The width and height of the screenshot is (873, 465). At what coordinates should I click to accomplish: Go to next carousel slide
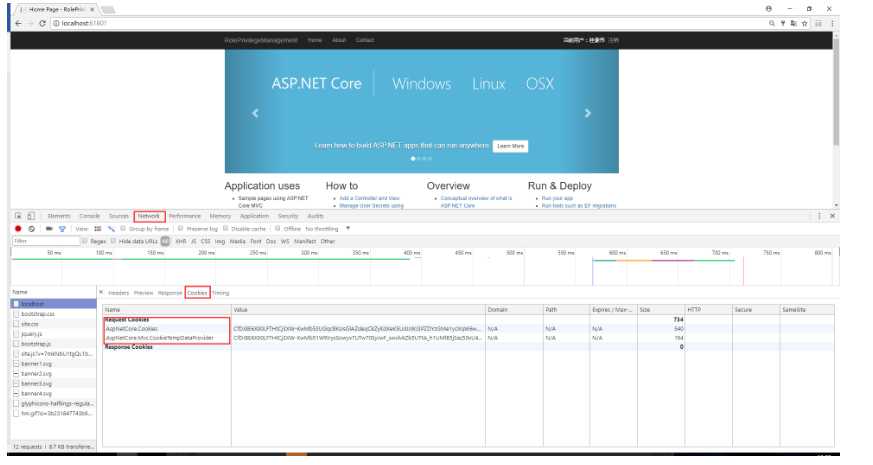[587, 113]
